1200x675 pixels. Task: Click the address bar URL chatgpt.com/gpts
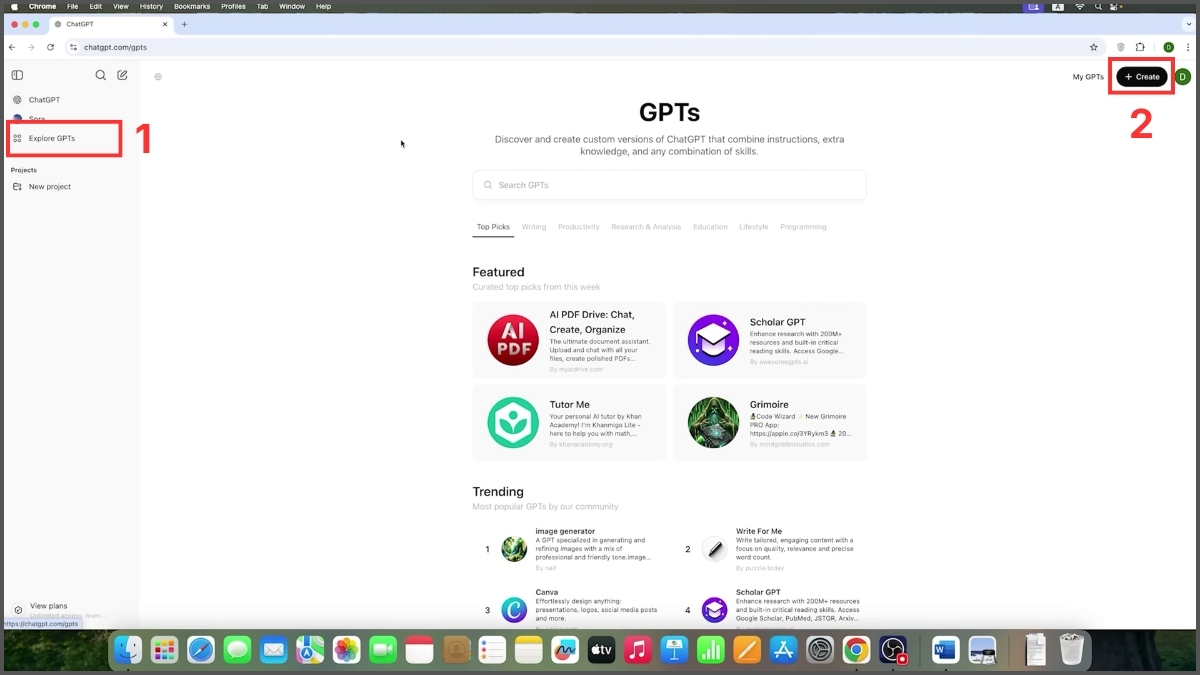click(115, 47)
